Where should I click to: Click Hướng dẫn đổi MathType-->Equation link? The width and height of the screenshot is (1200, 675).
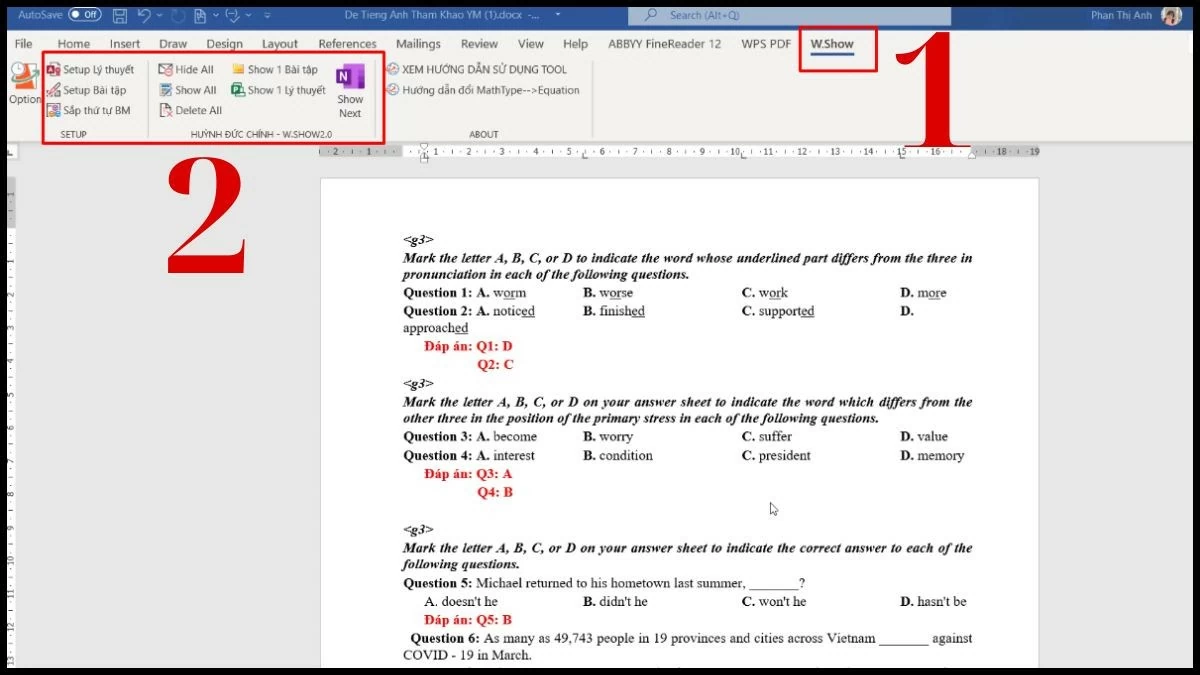coord(482,90)
